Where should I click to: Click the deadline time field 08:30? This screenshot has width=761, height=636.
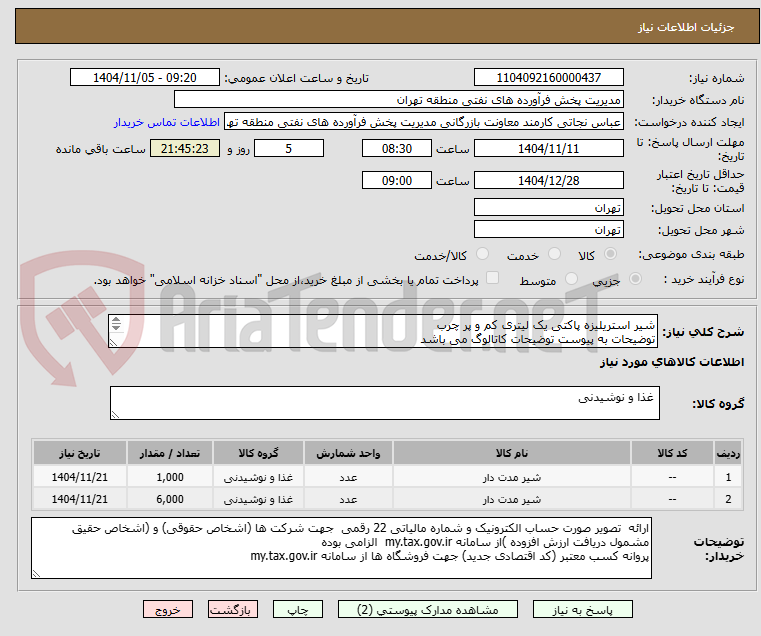click(397, 149)
